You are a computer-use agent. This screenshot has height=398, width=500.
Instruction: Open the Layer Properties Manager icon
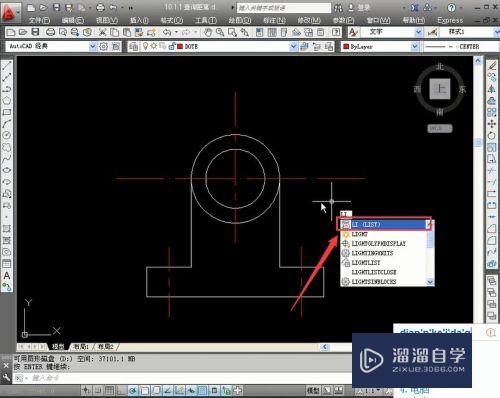pos(134,46)
